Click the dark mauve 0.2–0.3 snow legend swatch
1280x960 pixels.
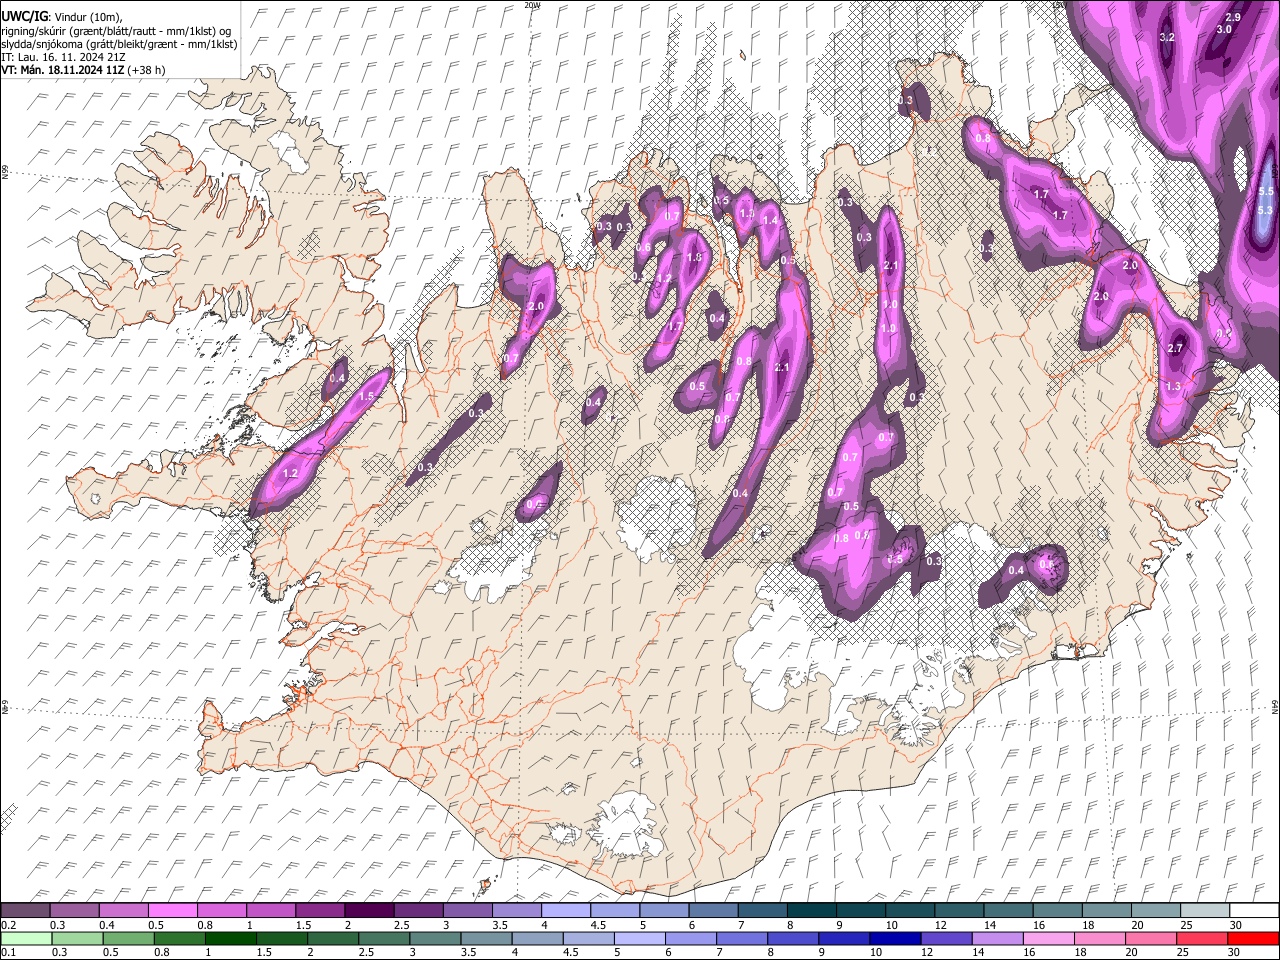tap(25, 911)
